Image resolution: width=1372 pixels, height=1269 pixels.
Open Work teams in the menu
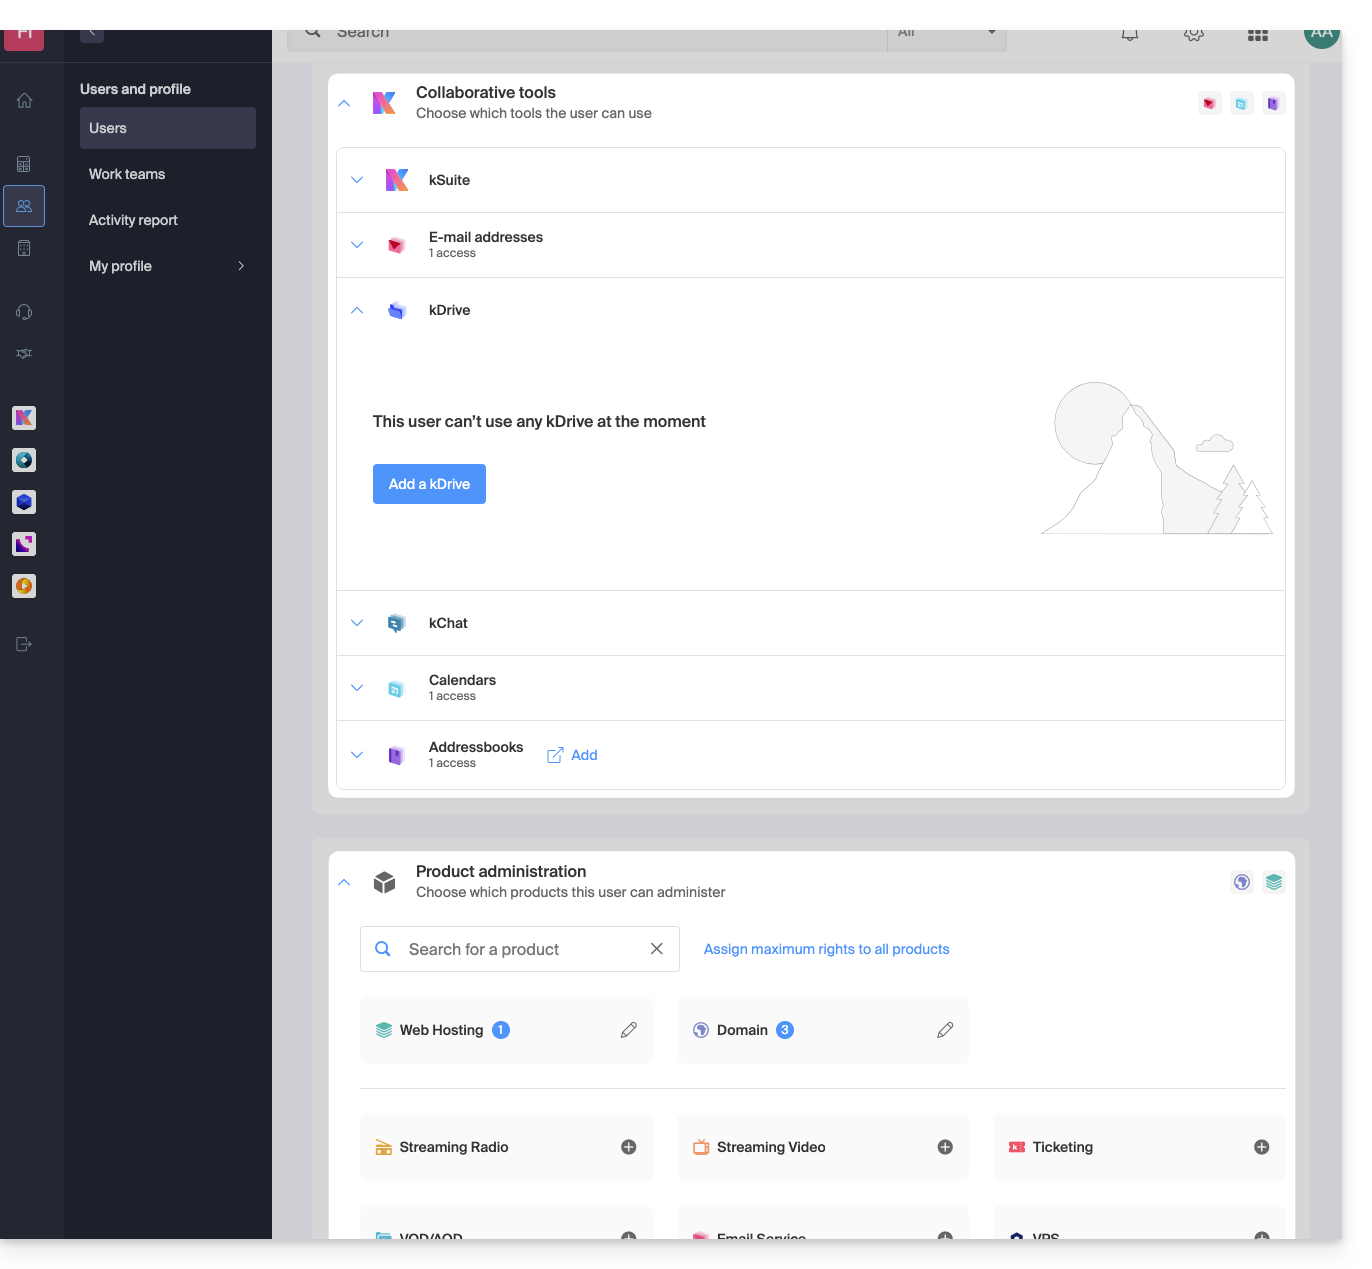click(x=127, y=174)
